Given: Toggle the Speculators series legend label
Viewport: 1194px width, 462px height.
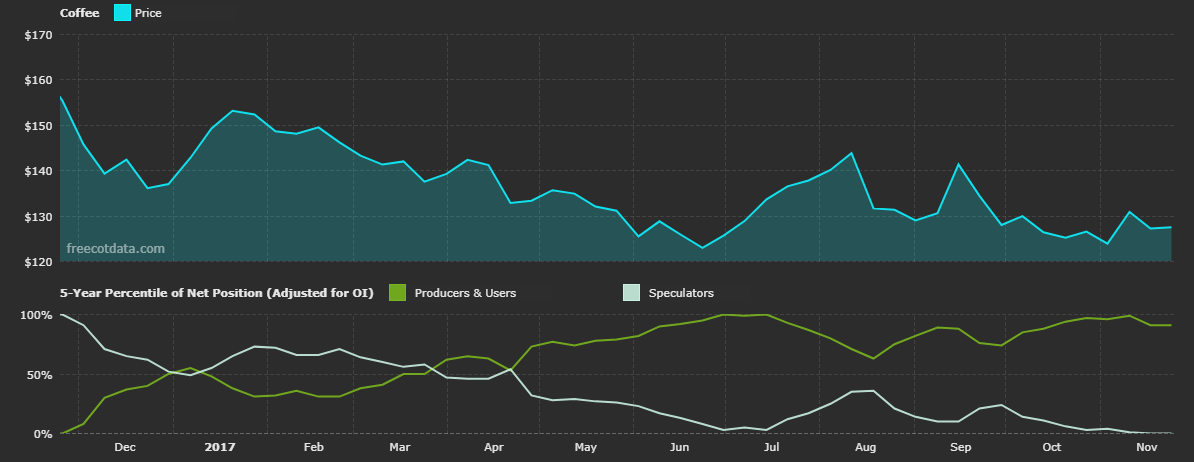Looking at the screenshot, I should (681, 293).
